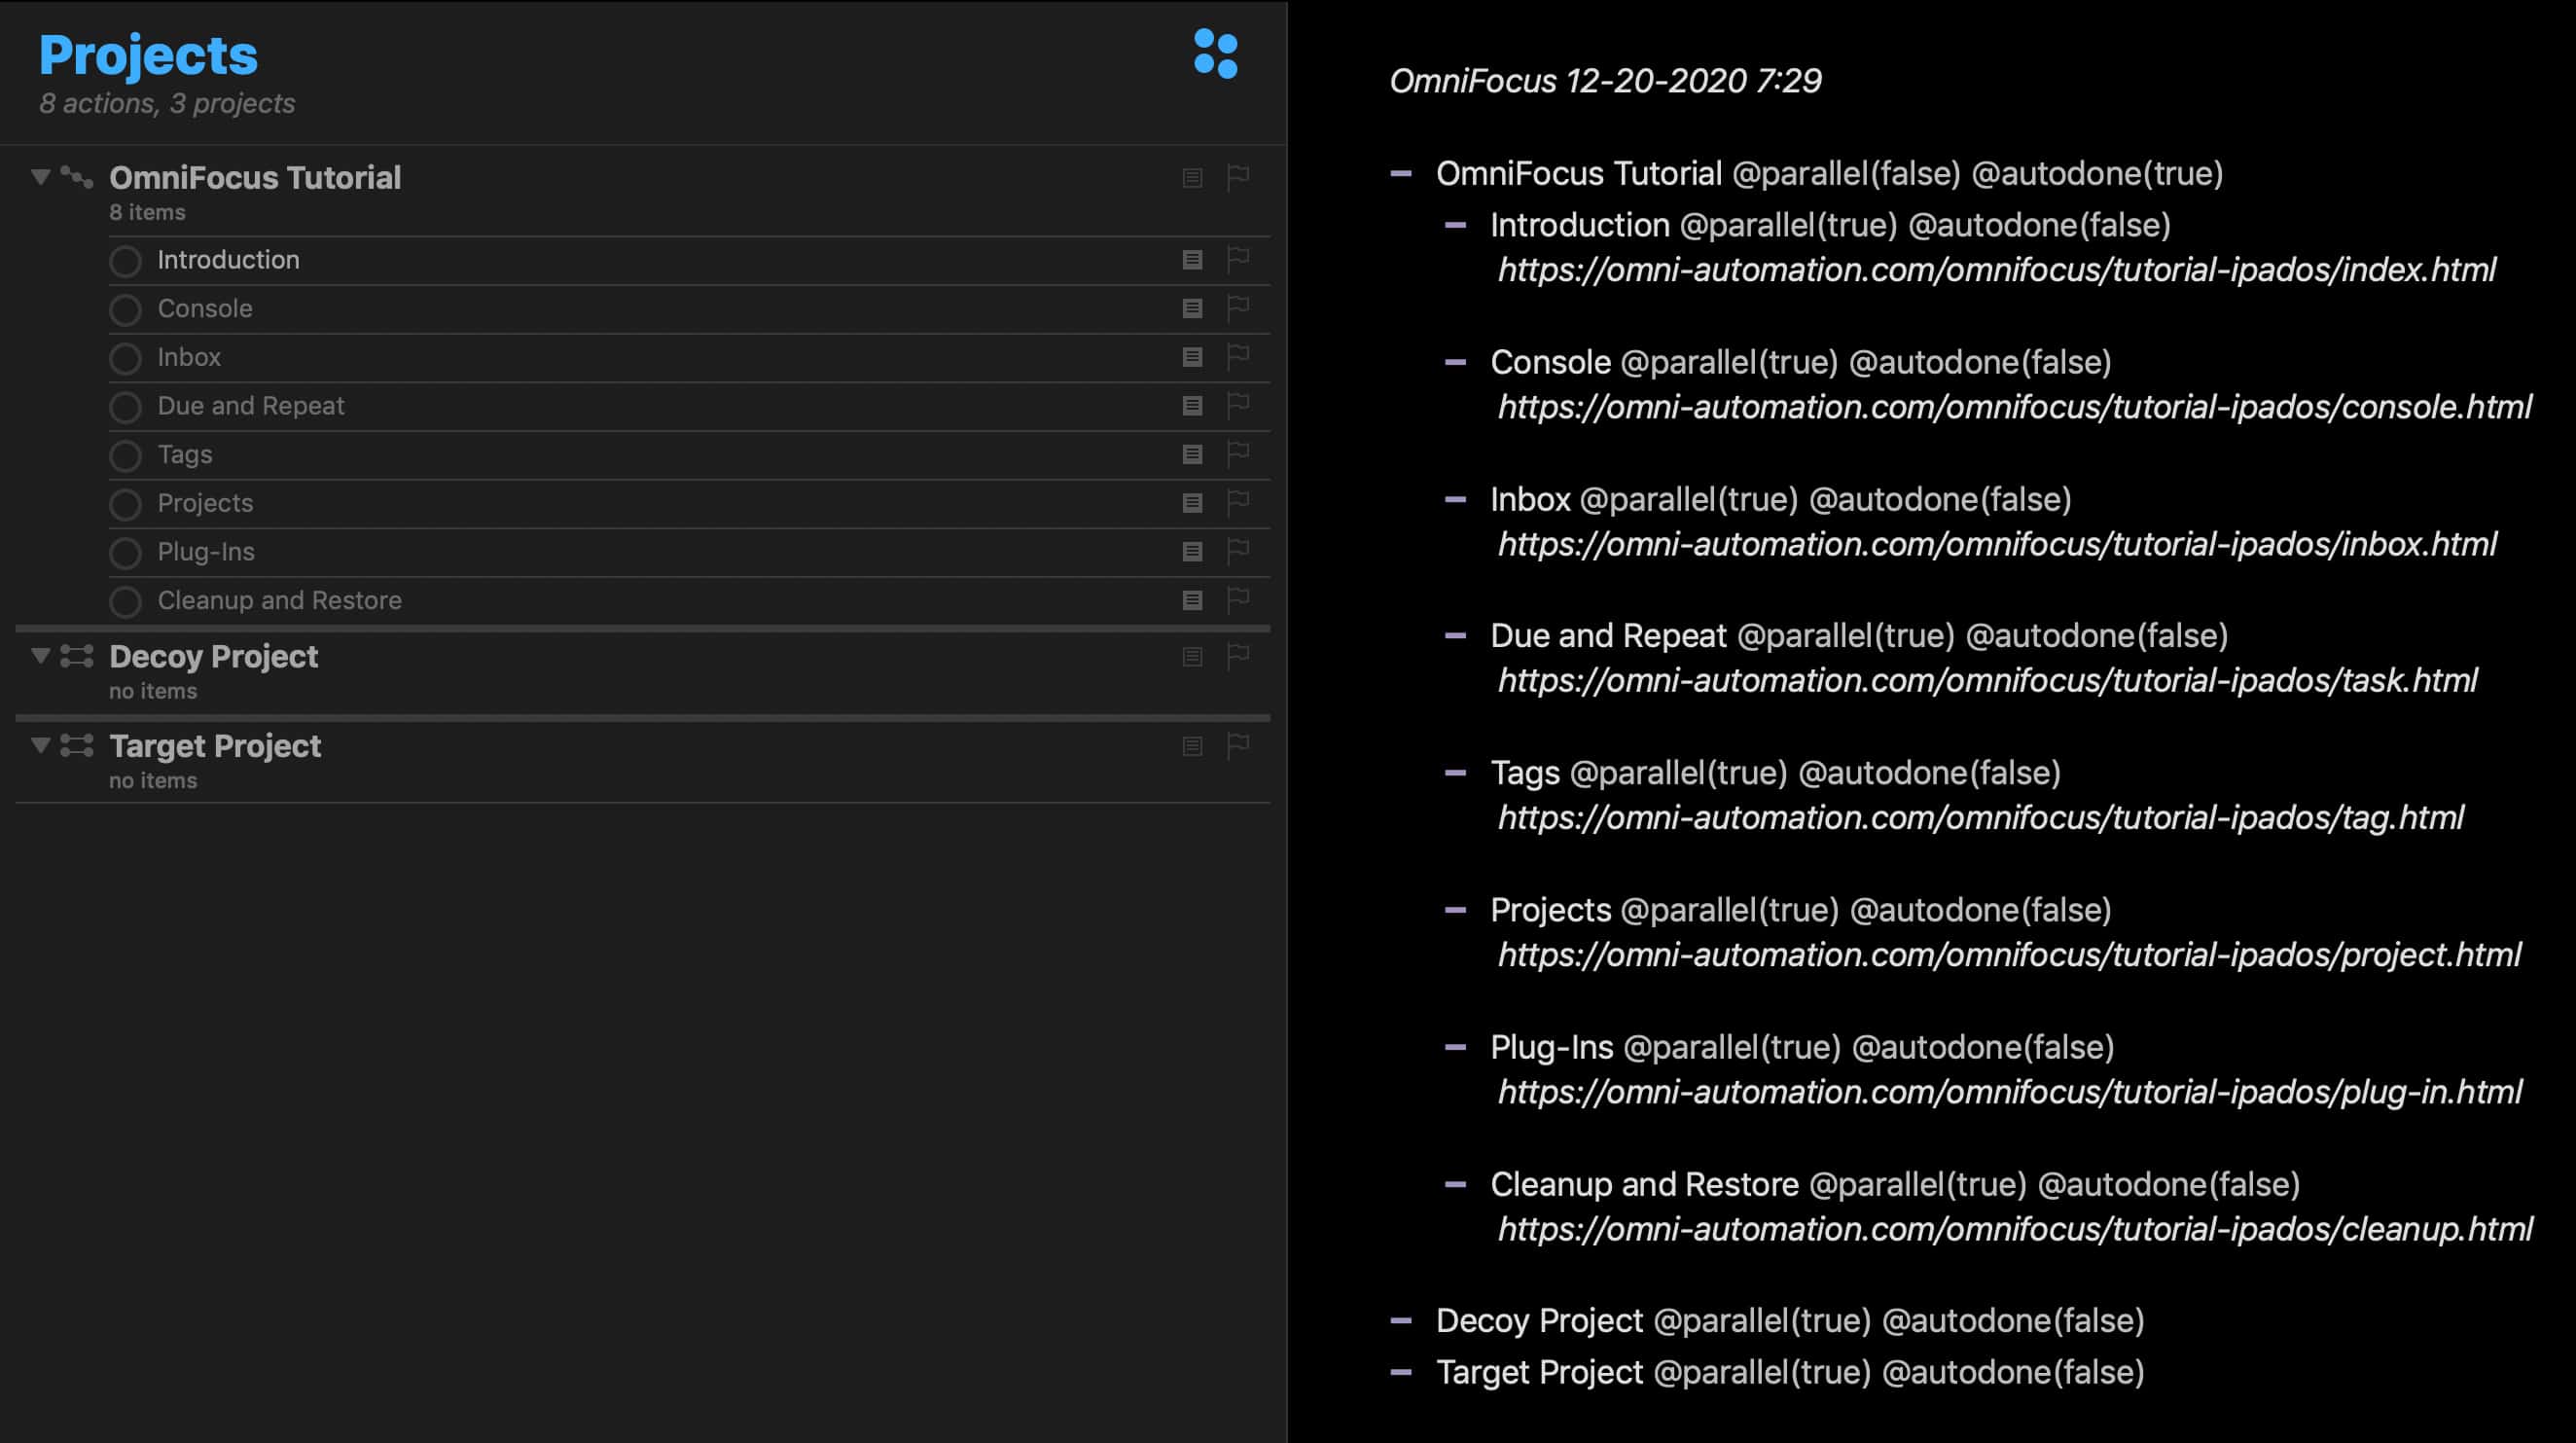Flag the Target Project

pos(1238,746)
